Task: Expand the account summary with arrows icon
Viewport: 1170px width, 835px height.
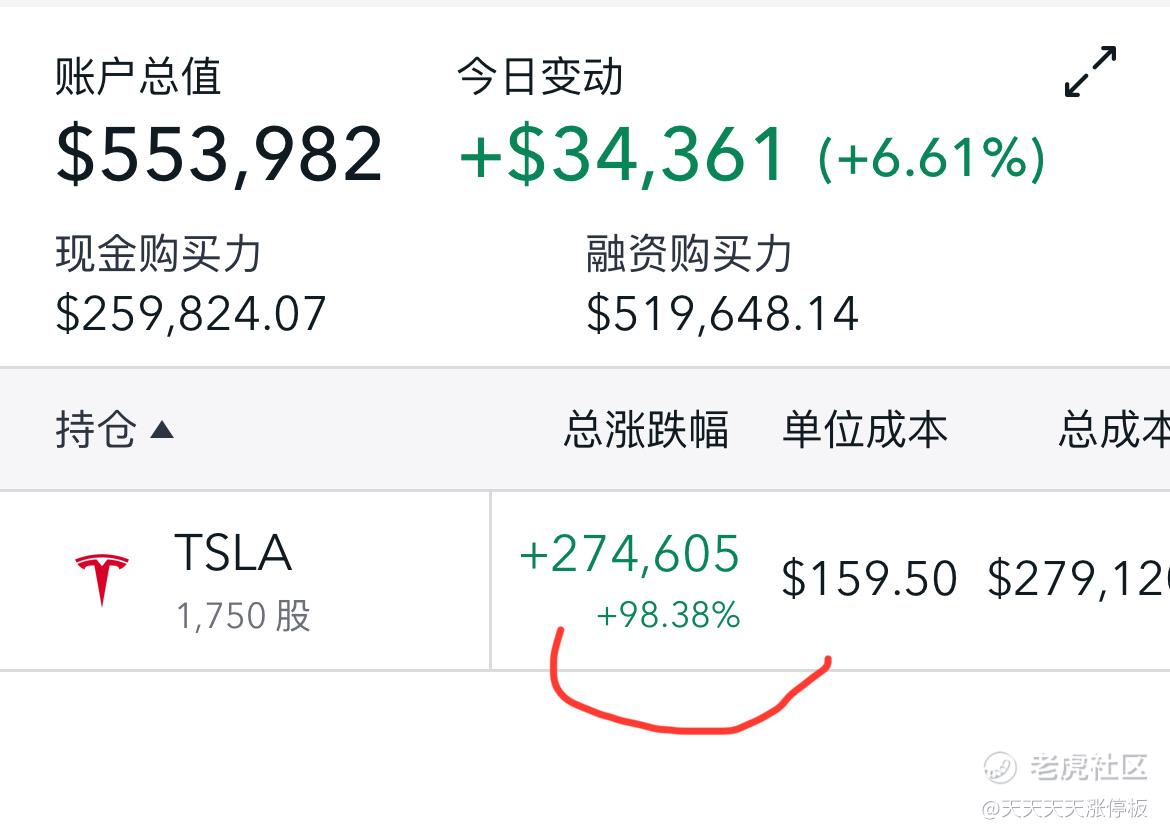Action: tap(1090, 72)
